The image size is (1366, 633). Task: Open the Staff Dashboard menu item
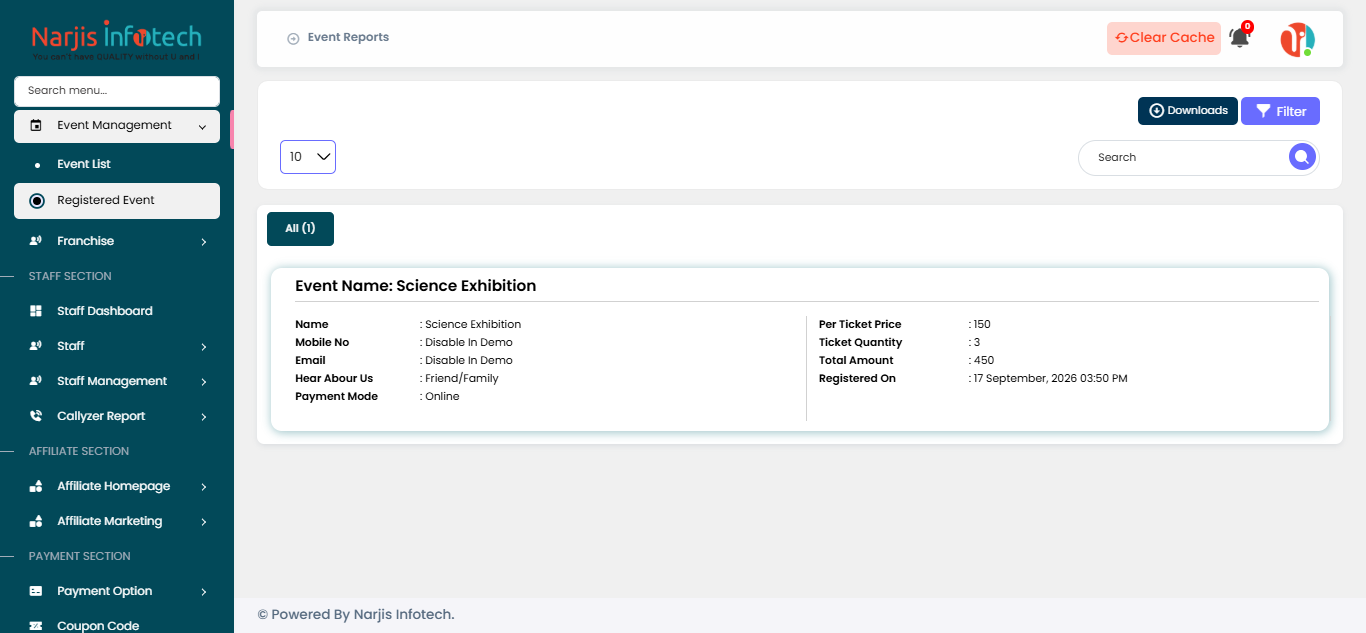[x=117, y=311]
